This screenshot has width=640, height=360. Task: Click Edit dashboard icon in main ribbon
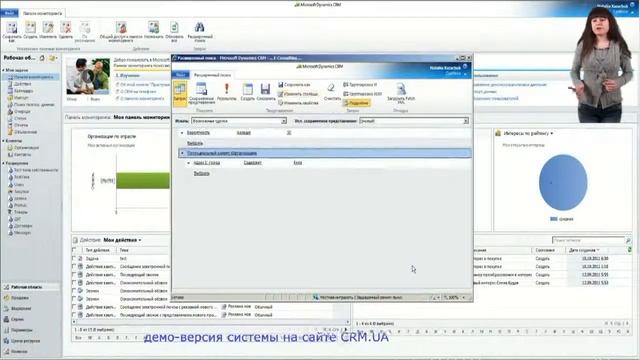[x=48, y=28]
